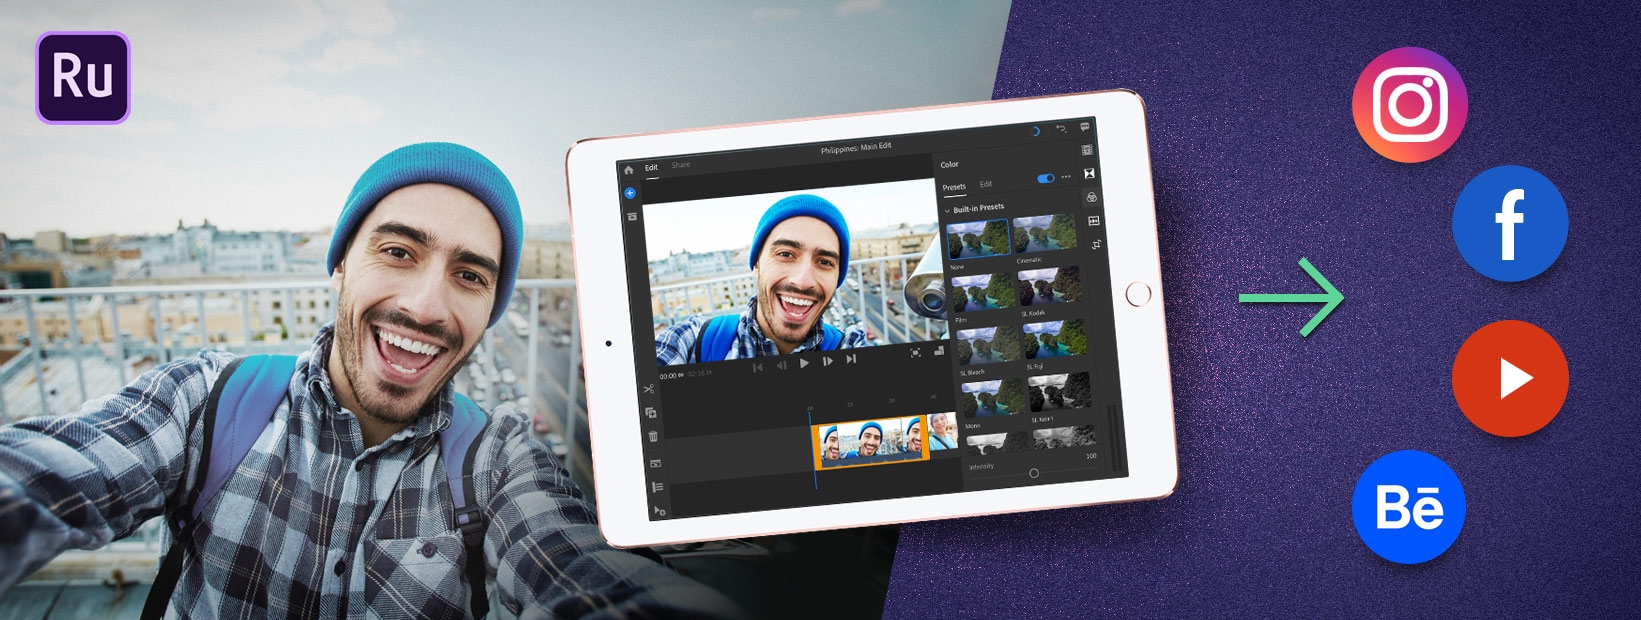Image resolution: width=1641 pixels, height=620 pixels.
Task: Apply the Mono preset
Action: (993, 397)
